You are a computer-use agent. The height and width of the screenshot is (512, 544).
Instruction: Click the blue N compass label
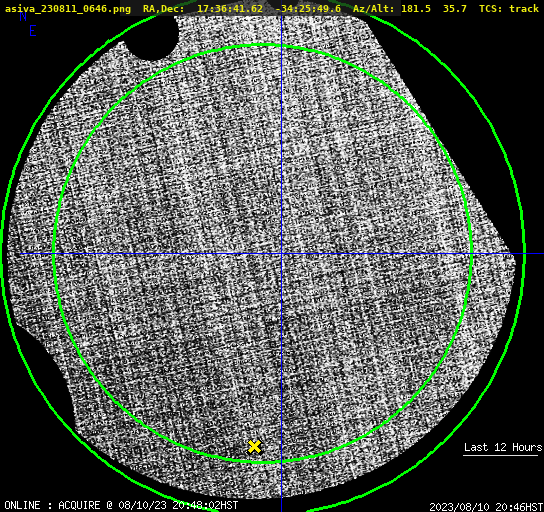(x=23, y=16)
